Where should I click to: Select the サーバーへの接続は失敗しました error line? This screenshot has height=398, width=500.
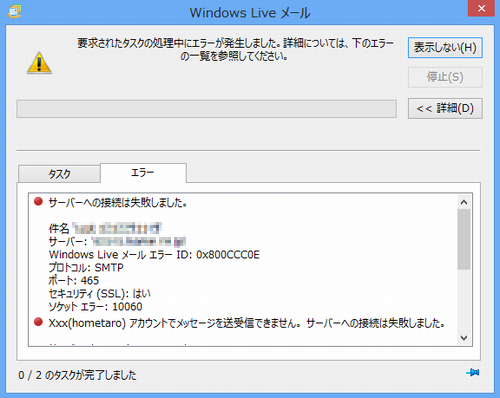[118, 202]
